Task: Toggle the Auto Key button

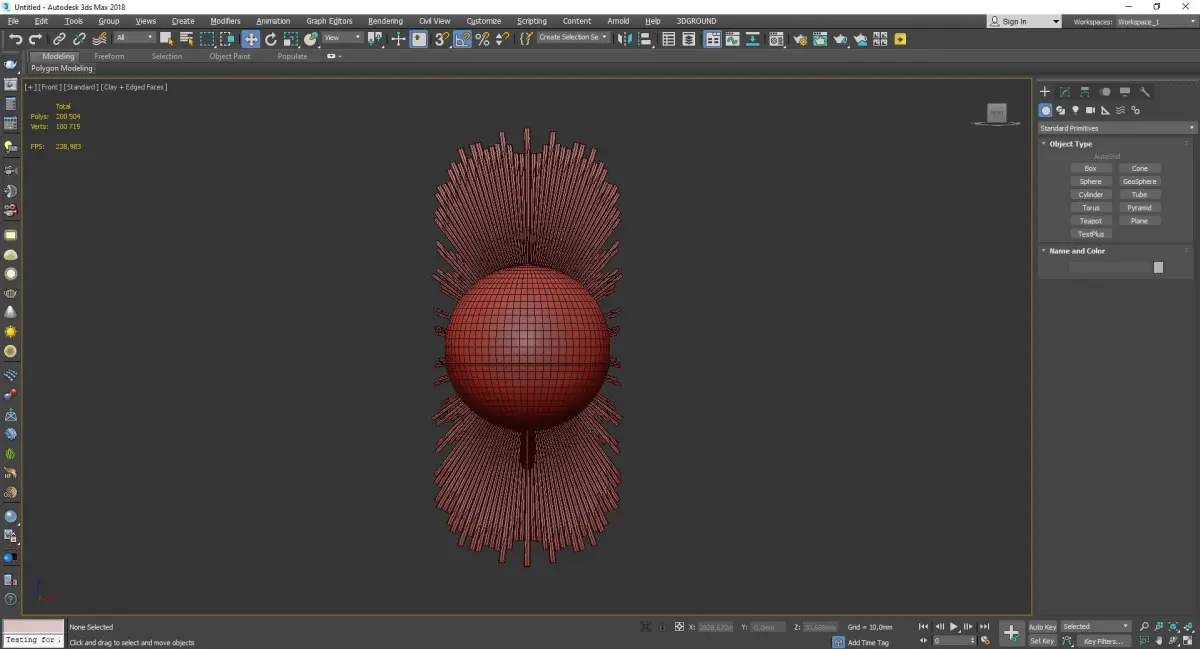Action: (x=1042, y=627)
